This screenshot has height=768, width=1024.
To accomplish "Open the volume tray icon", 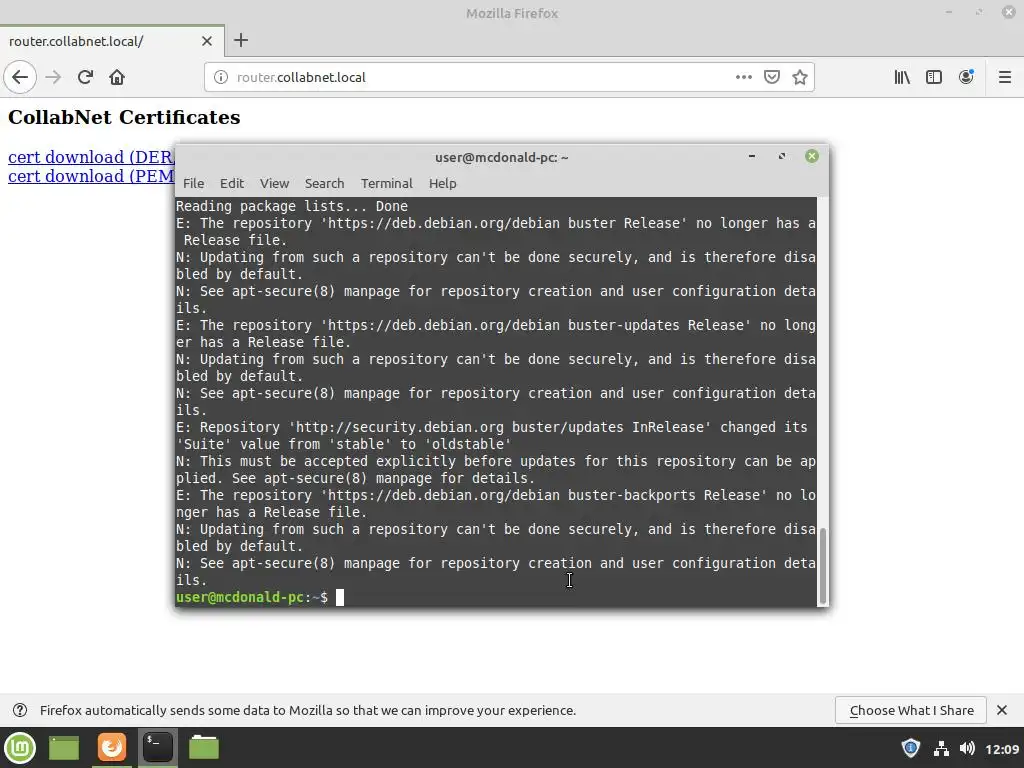I will tap(967, 748).
